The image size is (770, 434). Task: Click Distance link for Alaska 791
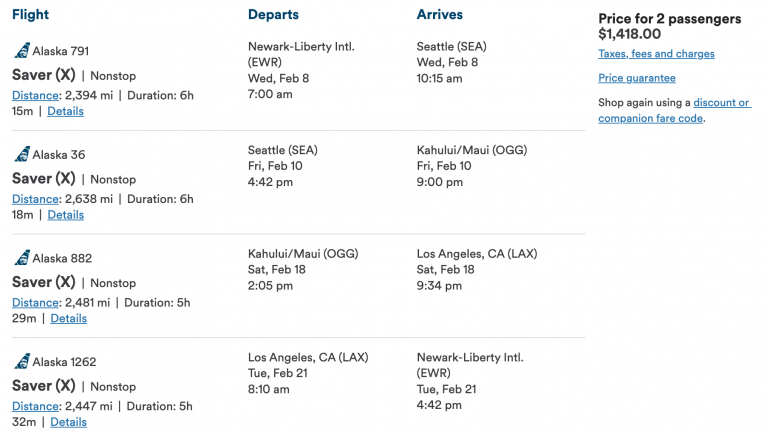(36, 96)
